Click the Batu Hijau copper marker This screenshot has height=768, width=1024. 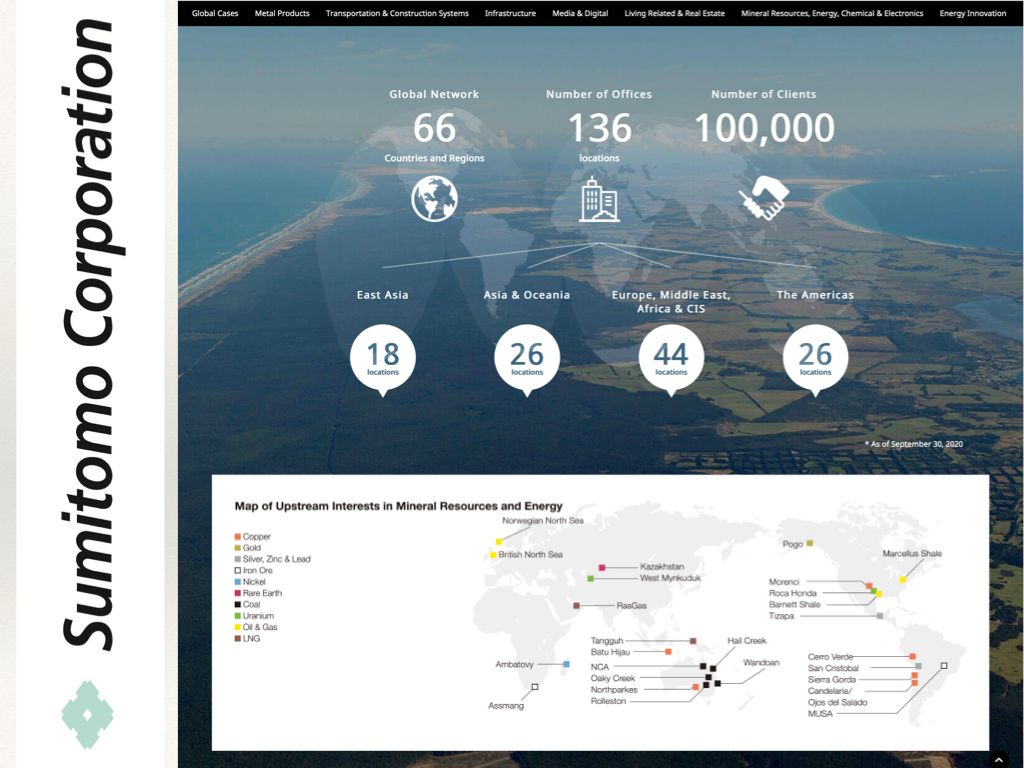[668, 652]
